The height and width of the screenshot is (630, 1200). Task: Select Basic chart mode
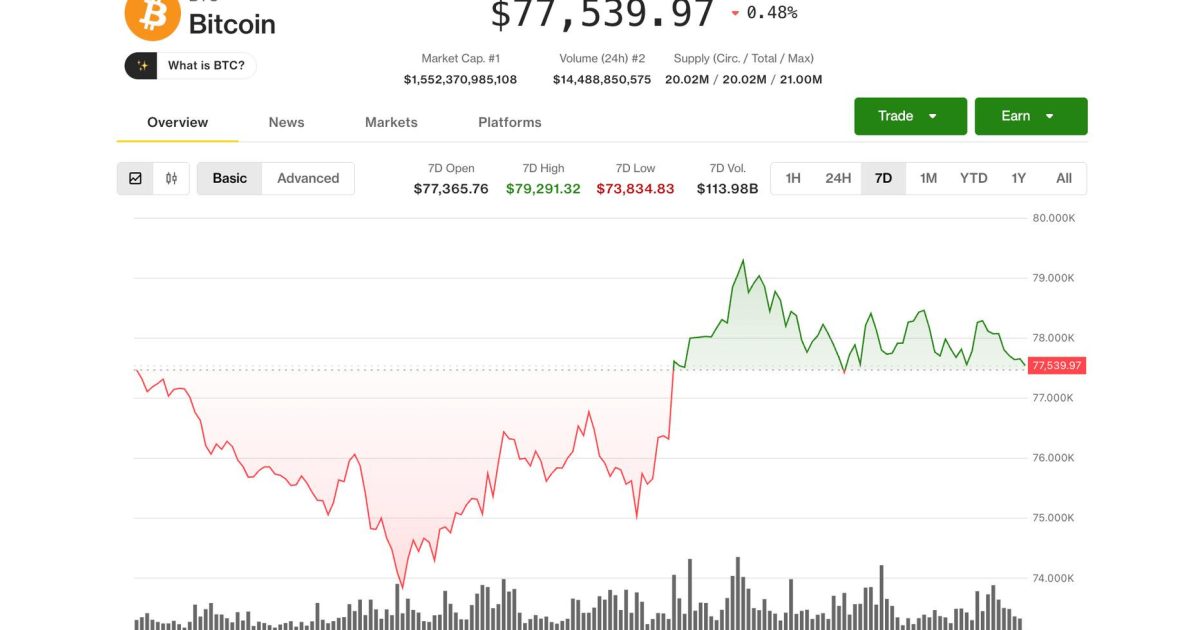[229, 177]
